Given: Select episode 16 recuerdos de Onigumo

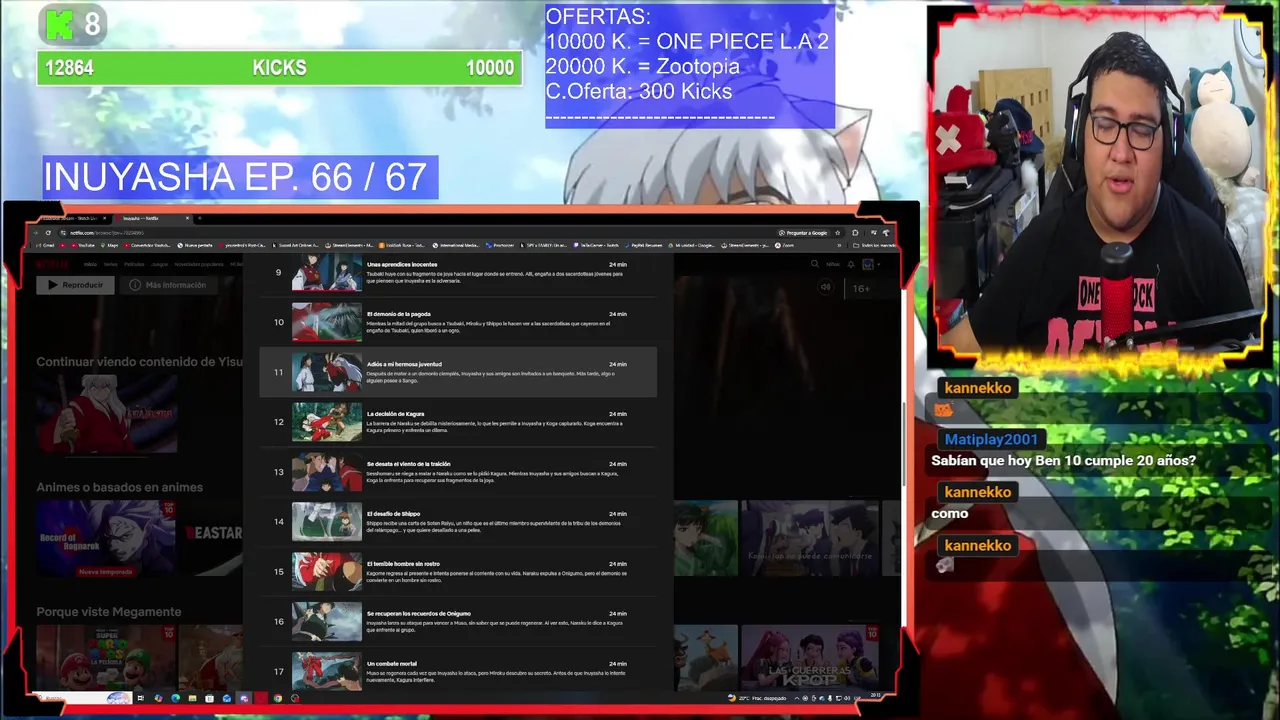Looking at the screenshot, I should tap(458, 622).
